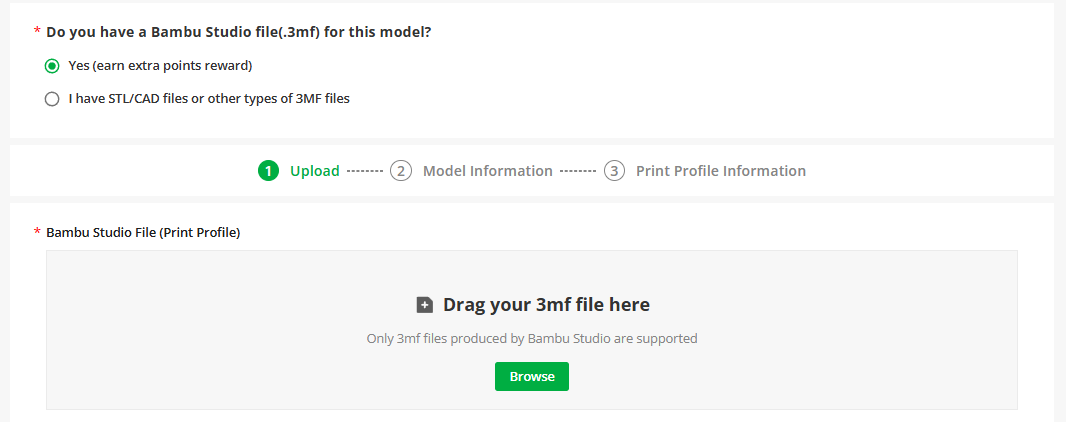The width and height of the screenshot is (1066, 422).
Task: Click the "Only 3mf files produced" hint text
Action: click(532, 338)
